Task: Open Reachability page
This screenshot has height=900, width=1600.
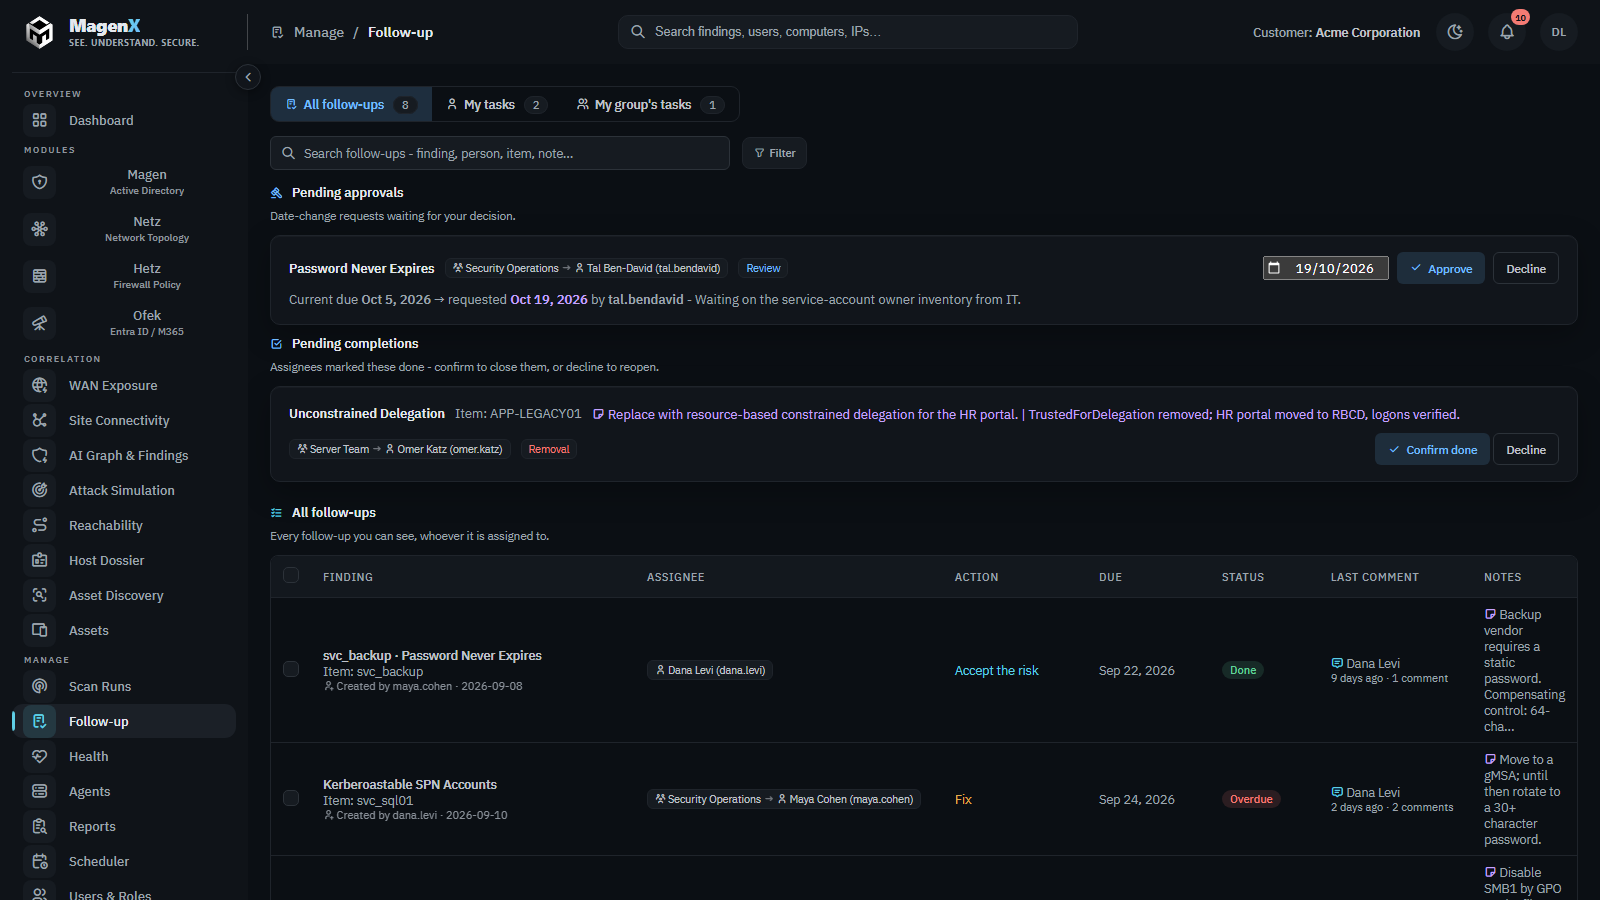Action: point(124,525)
